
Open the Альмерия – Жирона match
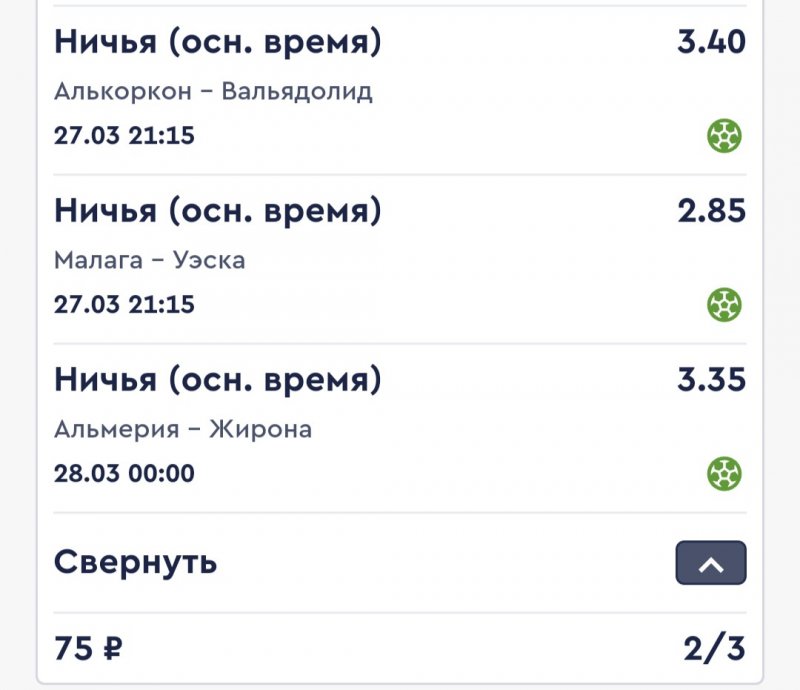coord(183,430)
